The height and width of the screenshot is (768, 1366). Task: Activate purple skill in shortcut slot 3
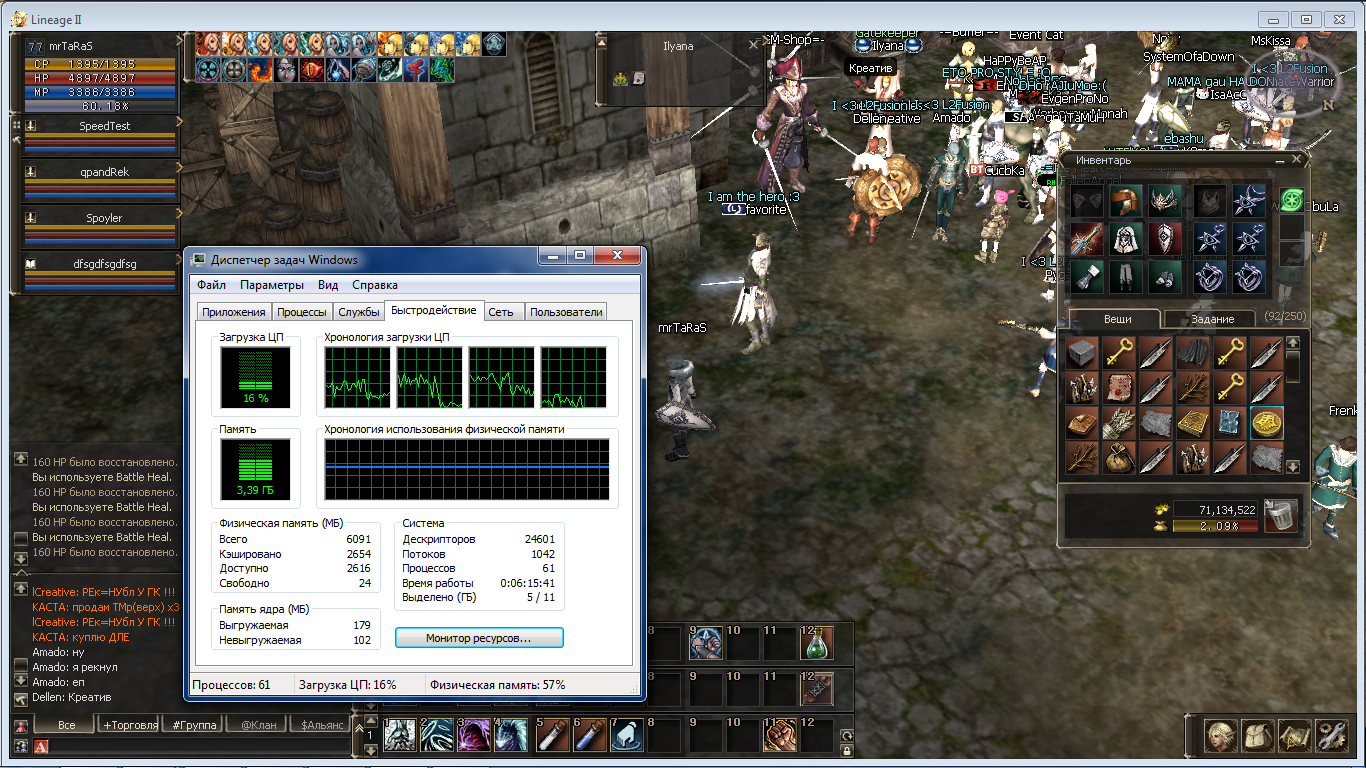coord(476,735)
